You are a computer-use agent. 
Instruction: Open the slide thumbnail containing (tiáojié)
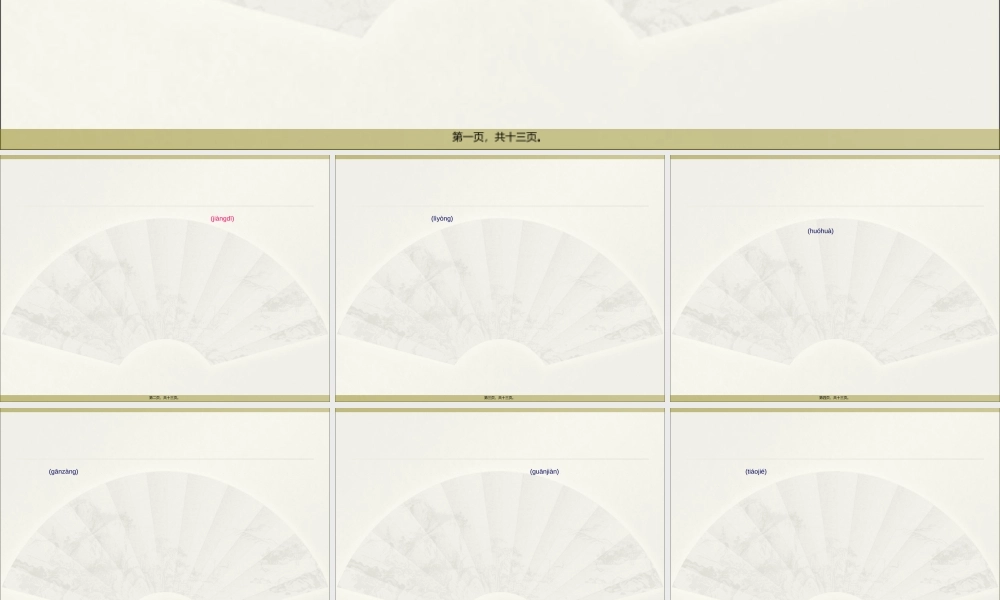[834, 530]
